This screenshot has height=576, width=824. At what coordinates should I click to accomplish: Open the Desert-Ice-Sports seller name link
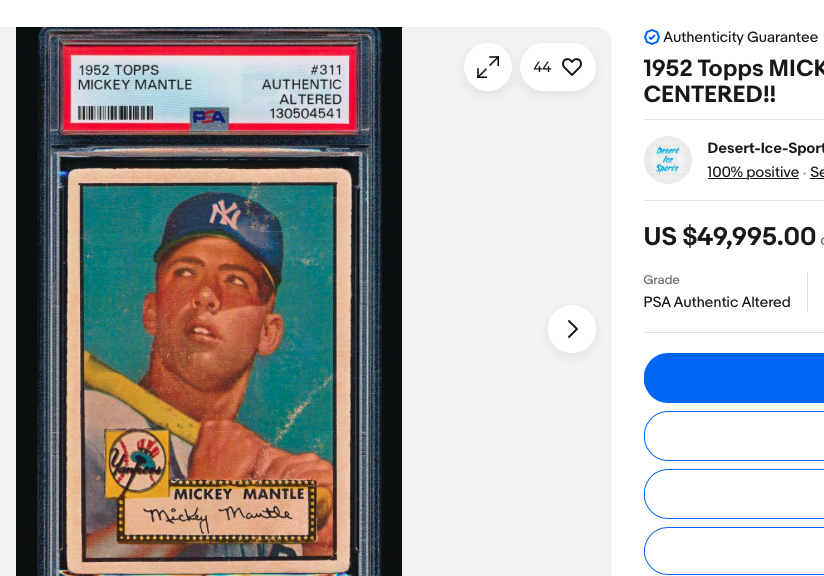point(766,148)
